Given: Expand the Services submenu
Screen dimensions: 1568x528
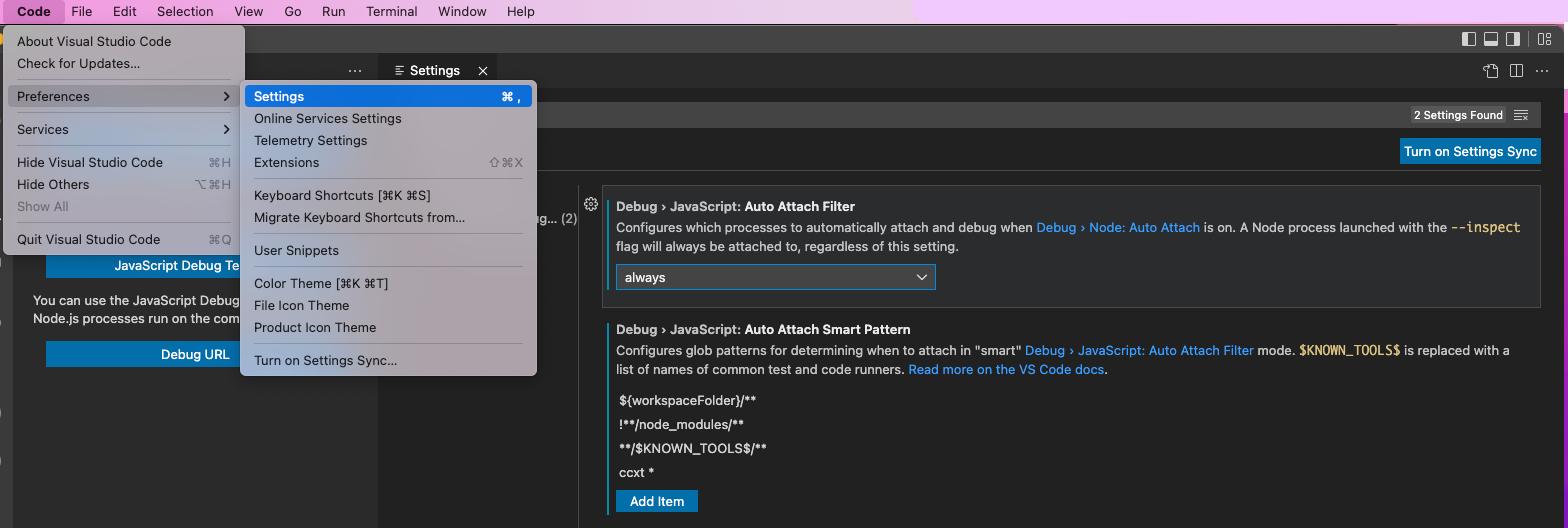Looking at the screenshot, I should click(123, 129).
